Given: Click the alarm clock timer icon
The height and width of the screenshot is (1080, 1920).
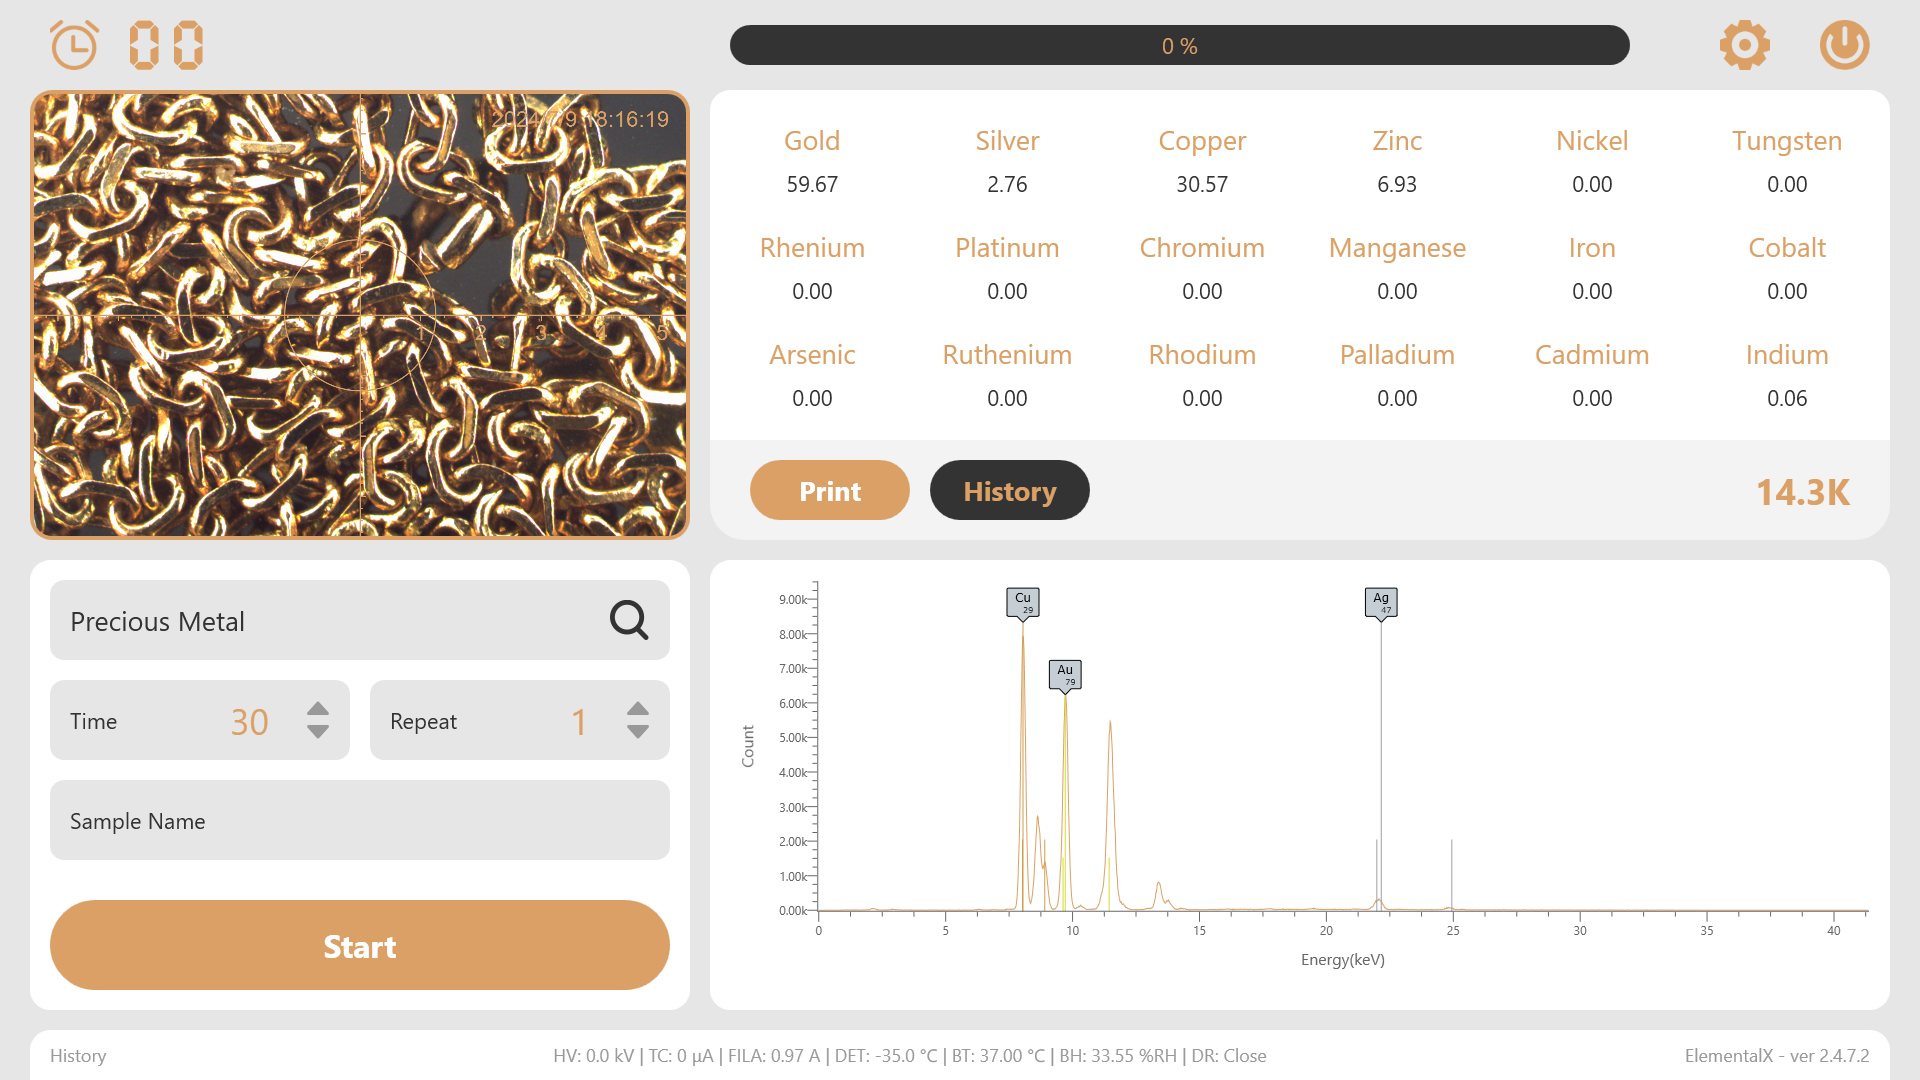Looking at the screenshot, I should click(75, 45).
